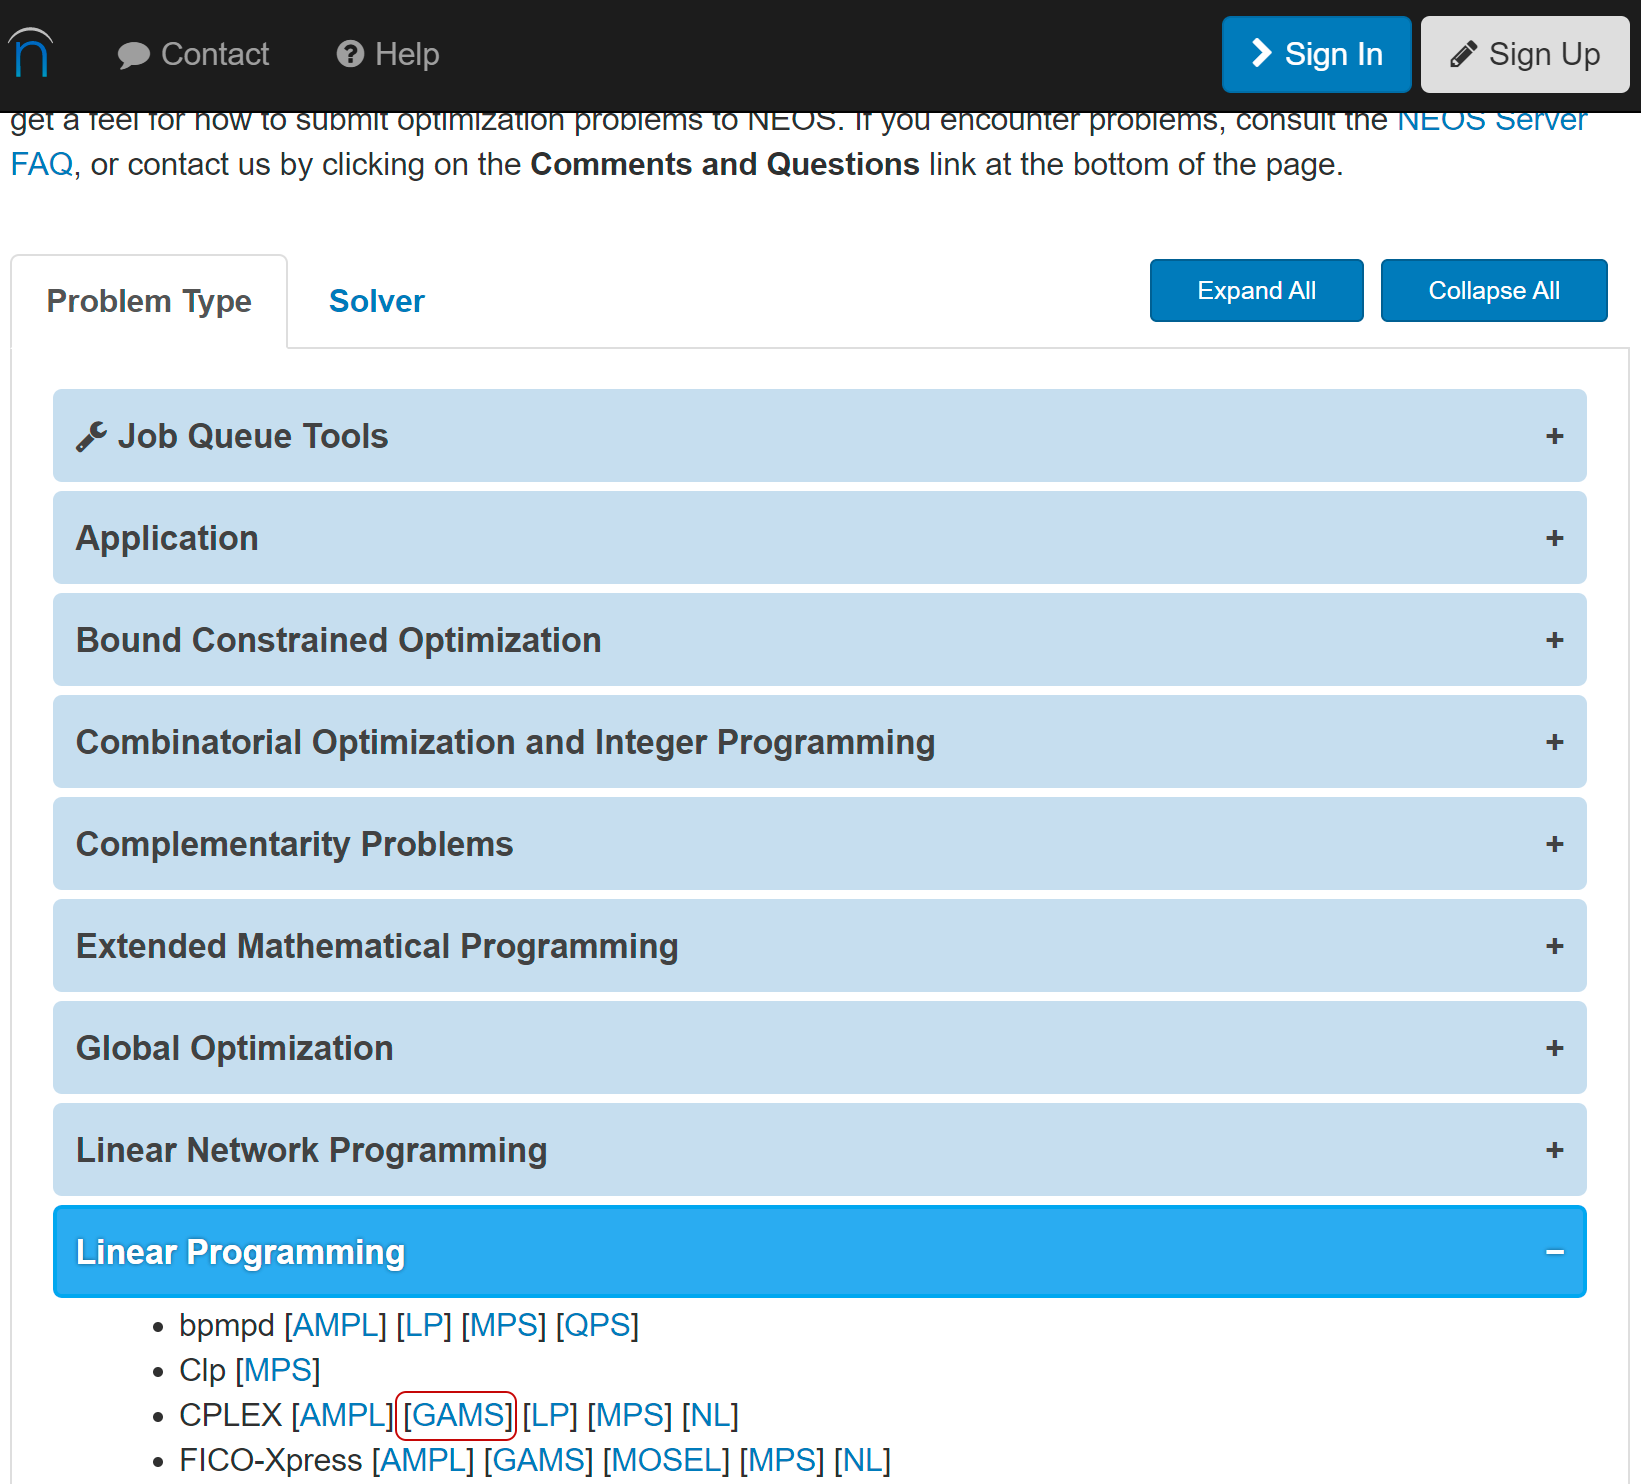Image resolution: width=1641 pixels, height=1484 pixels.
Task: Click plus icon on Global Optimization row
Action: pos(1554,1048)
